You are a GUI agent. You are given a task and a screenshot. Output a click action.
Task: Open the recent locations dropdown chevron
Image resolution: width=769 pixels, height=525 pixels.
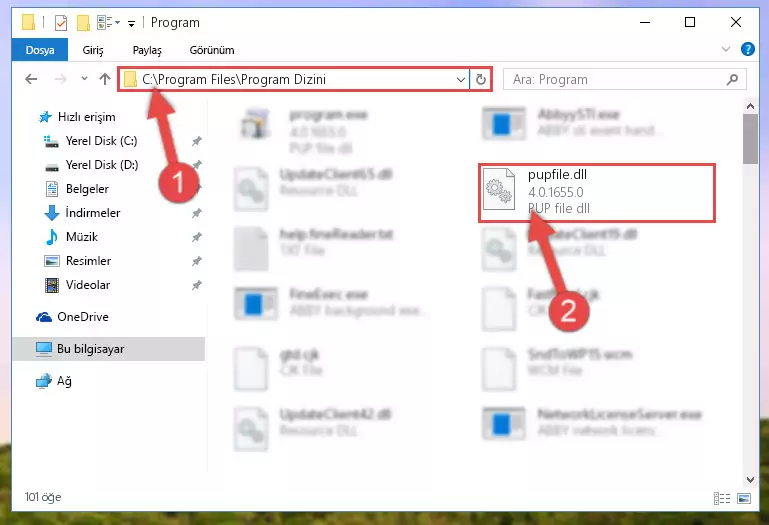tap(84, 79)
